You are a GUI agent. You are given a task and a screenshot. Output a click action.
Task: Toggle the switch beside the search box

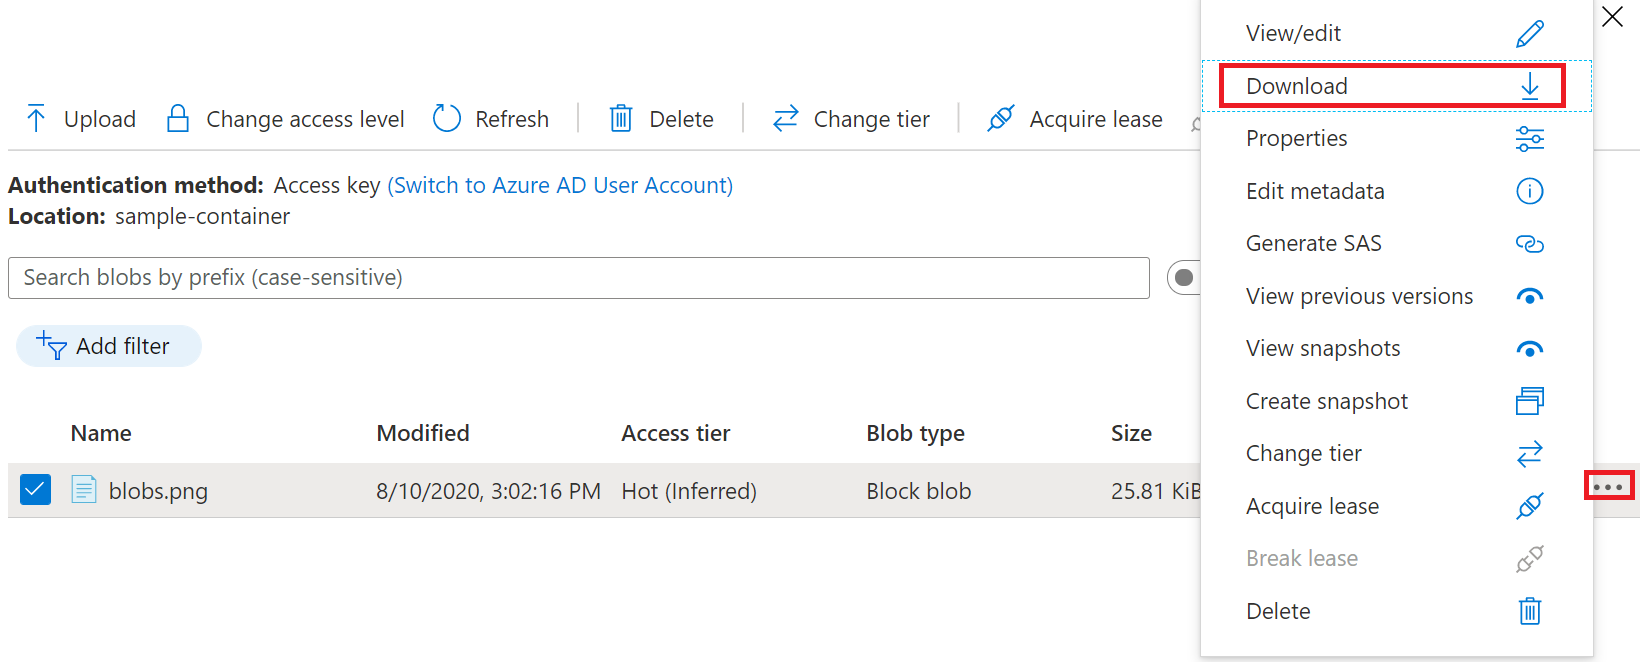click(x=1185, y=278)
